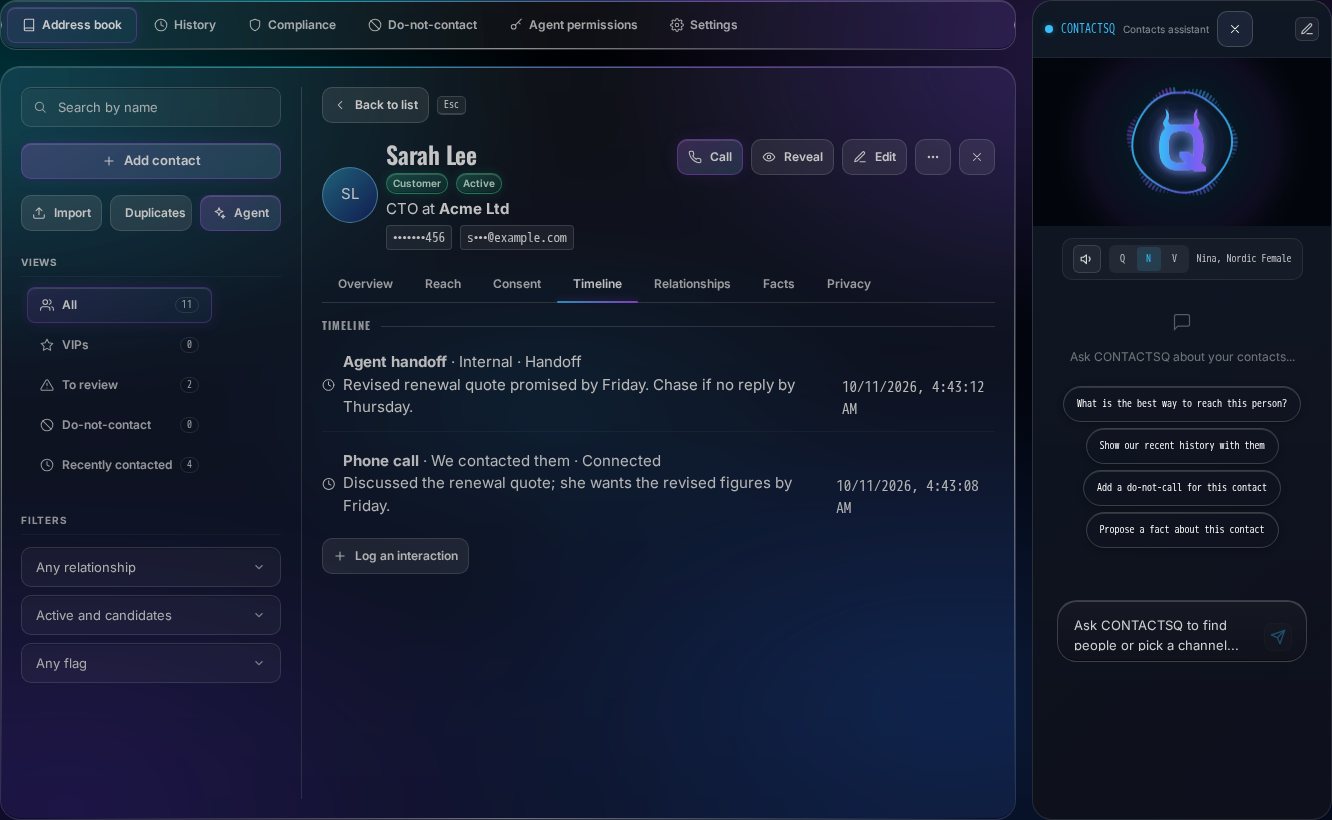Click Log an interaction
The width and height of the screenshot is (1332, 820).
point(395,556)
